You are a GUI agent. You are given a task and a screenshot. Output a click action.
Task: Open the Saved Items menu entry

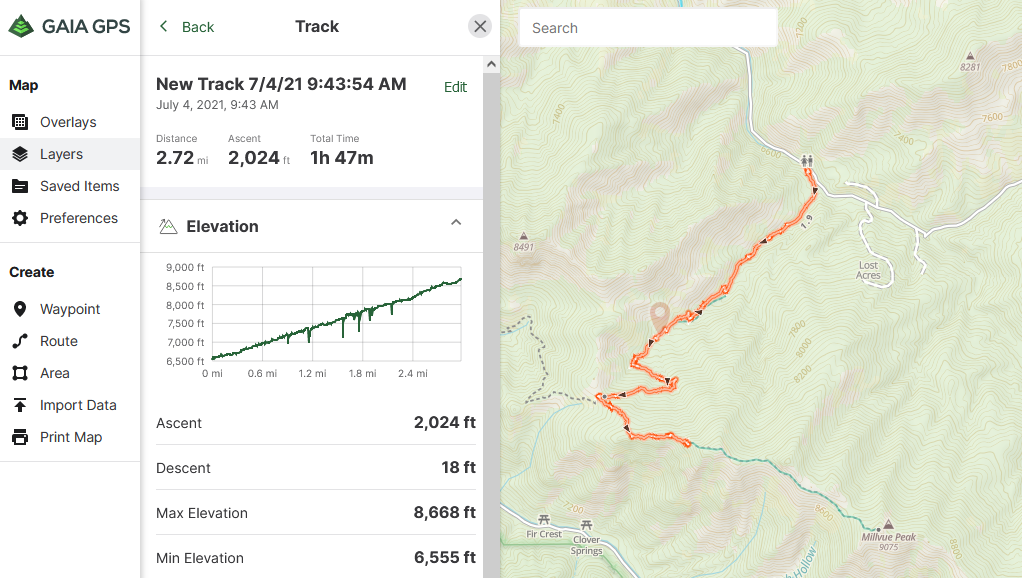pyautogui.click(x=79, y=186)
